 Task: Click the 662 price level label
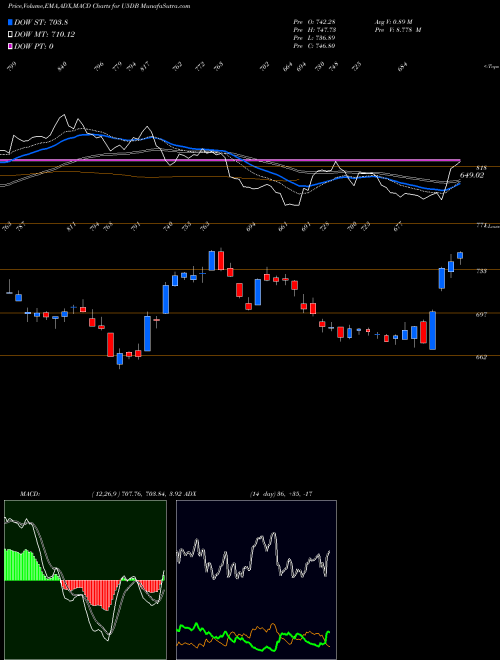pyautogui.click(x=481, y=357)
